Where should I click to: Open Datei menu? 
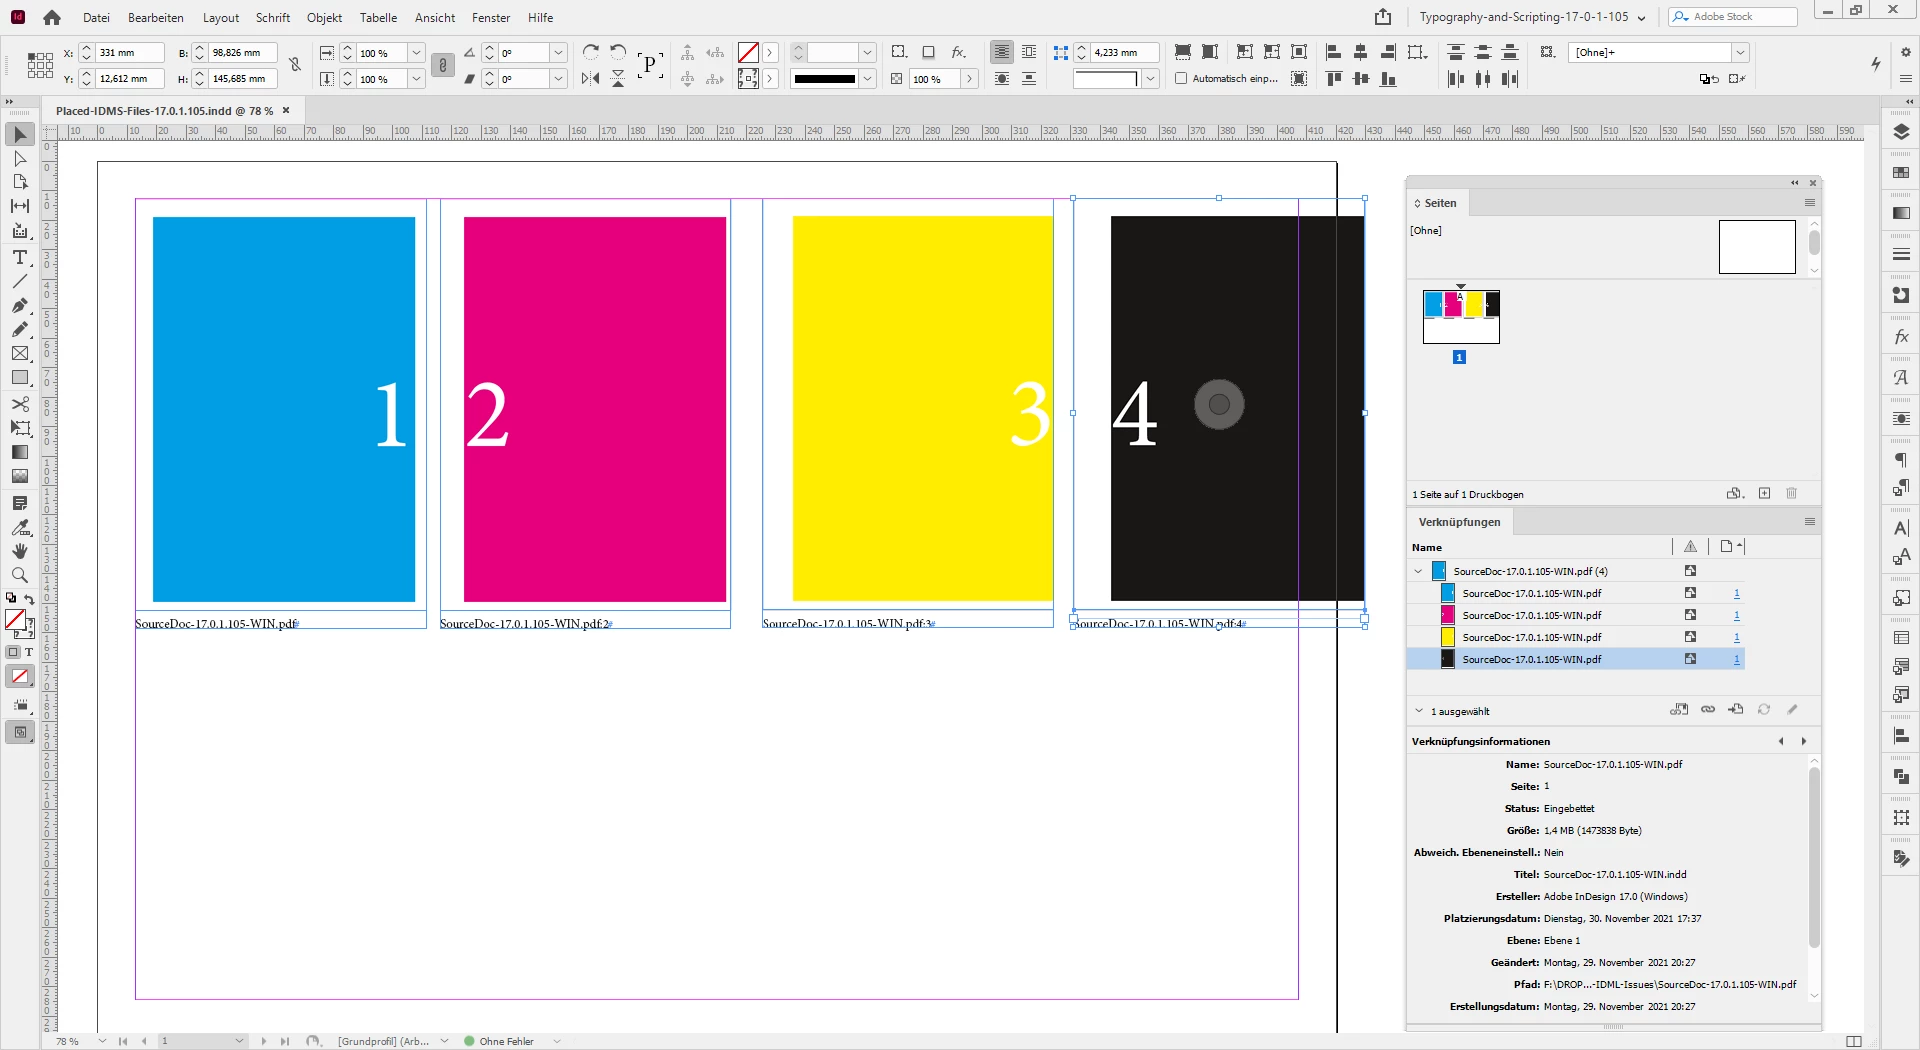96,17
